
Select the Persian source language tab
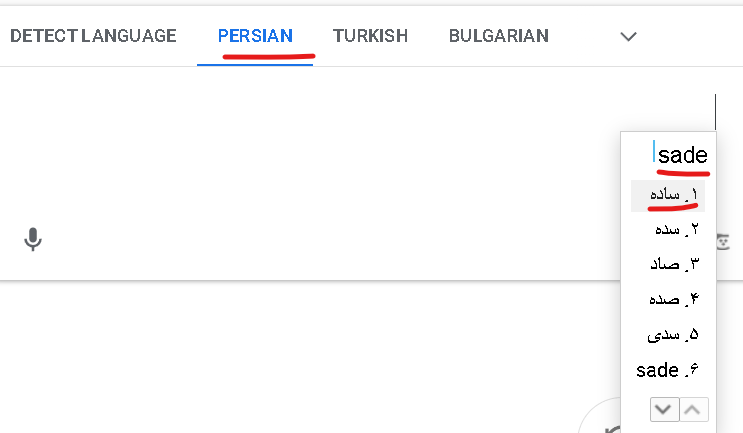tap(255, 36)
